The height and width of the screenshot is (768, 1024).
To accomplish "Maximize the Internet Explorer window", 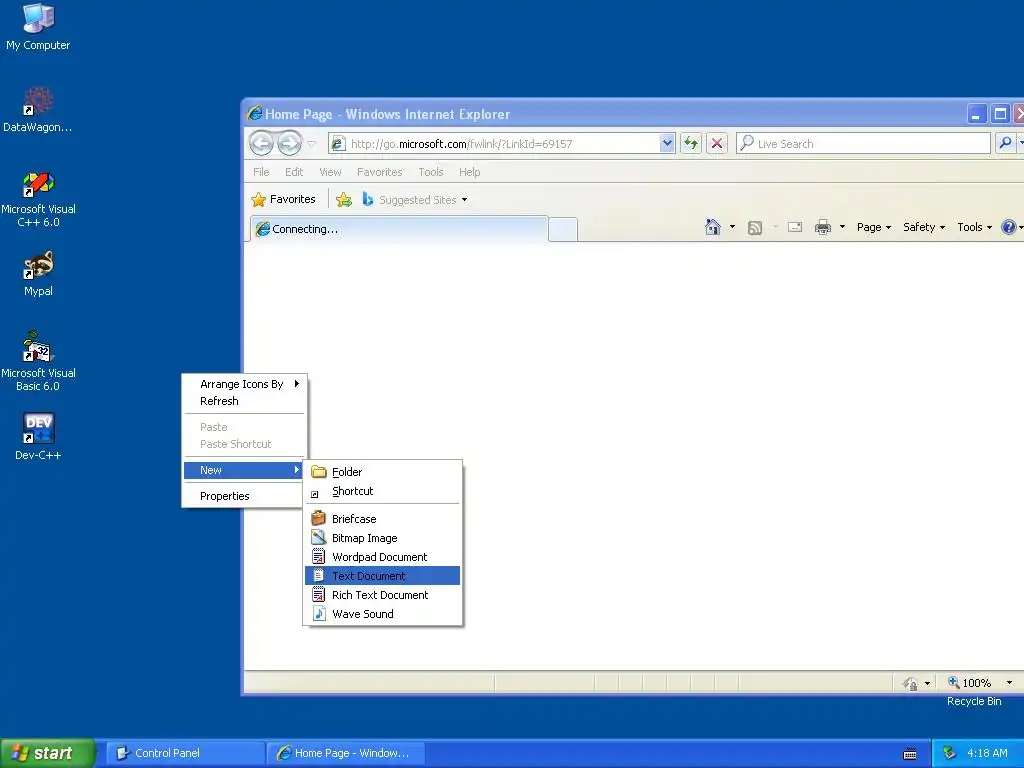I will click(1000, 114).
